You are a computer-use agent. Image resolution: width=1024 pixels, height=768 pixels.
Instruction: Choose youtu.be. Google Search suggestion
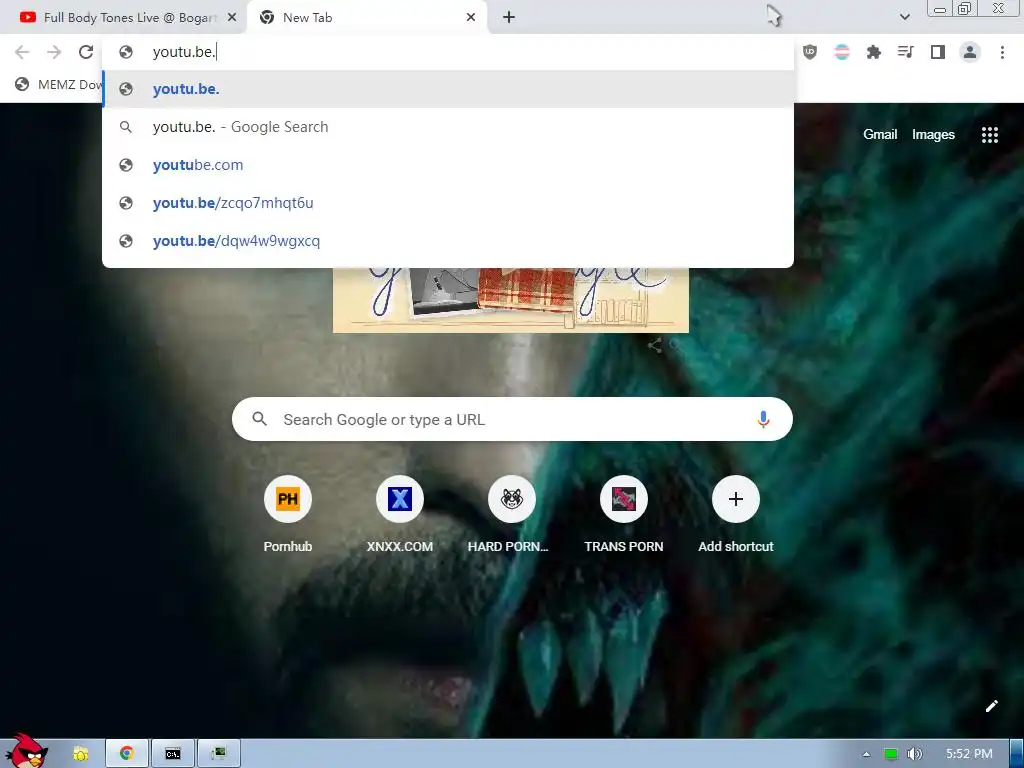[448, 127]
